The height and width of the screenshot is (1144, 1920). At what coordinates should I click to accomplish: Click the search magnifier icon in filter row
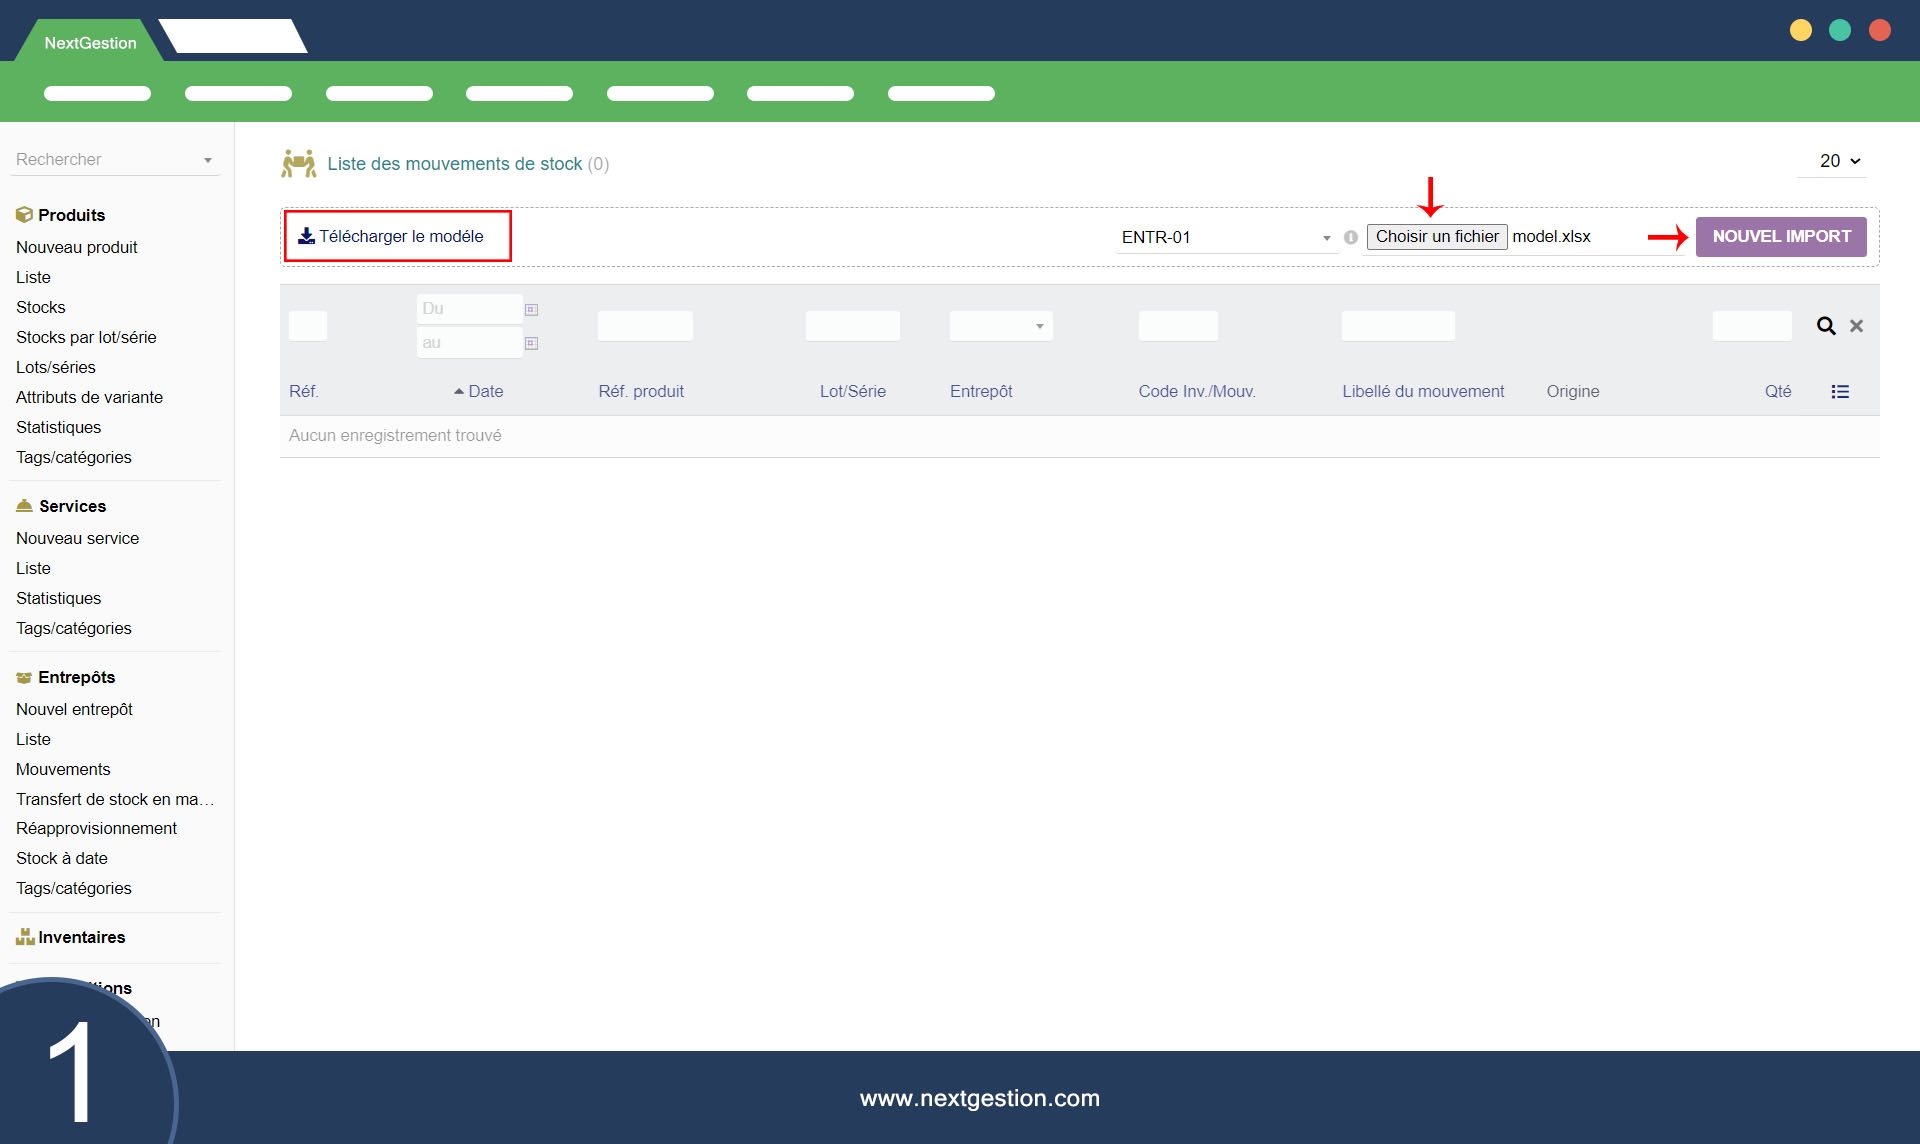(1826, 326)
